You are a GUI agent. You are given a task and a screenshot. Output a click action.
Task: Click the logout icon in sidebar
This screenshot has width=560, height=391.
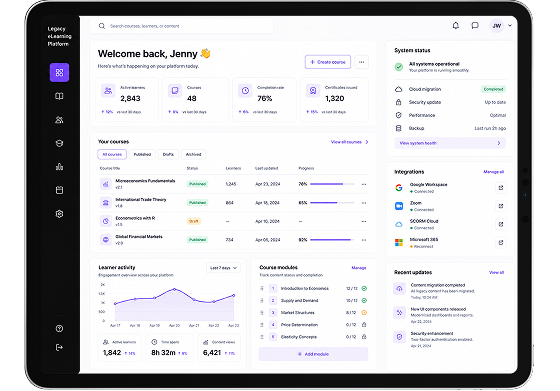(59, 347)
